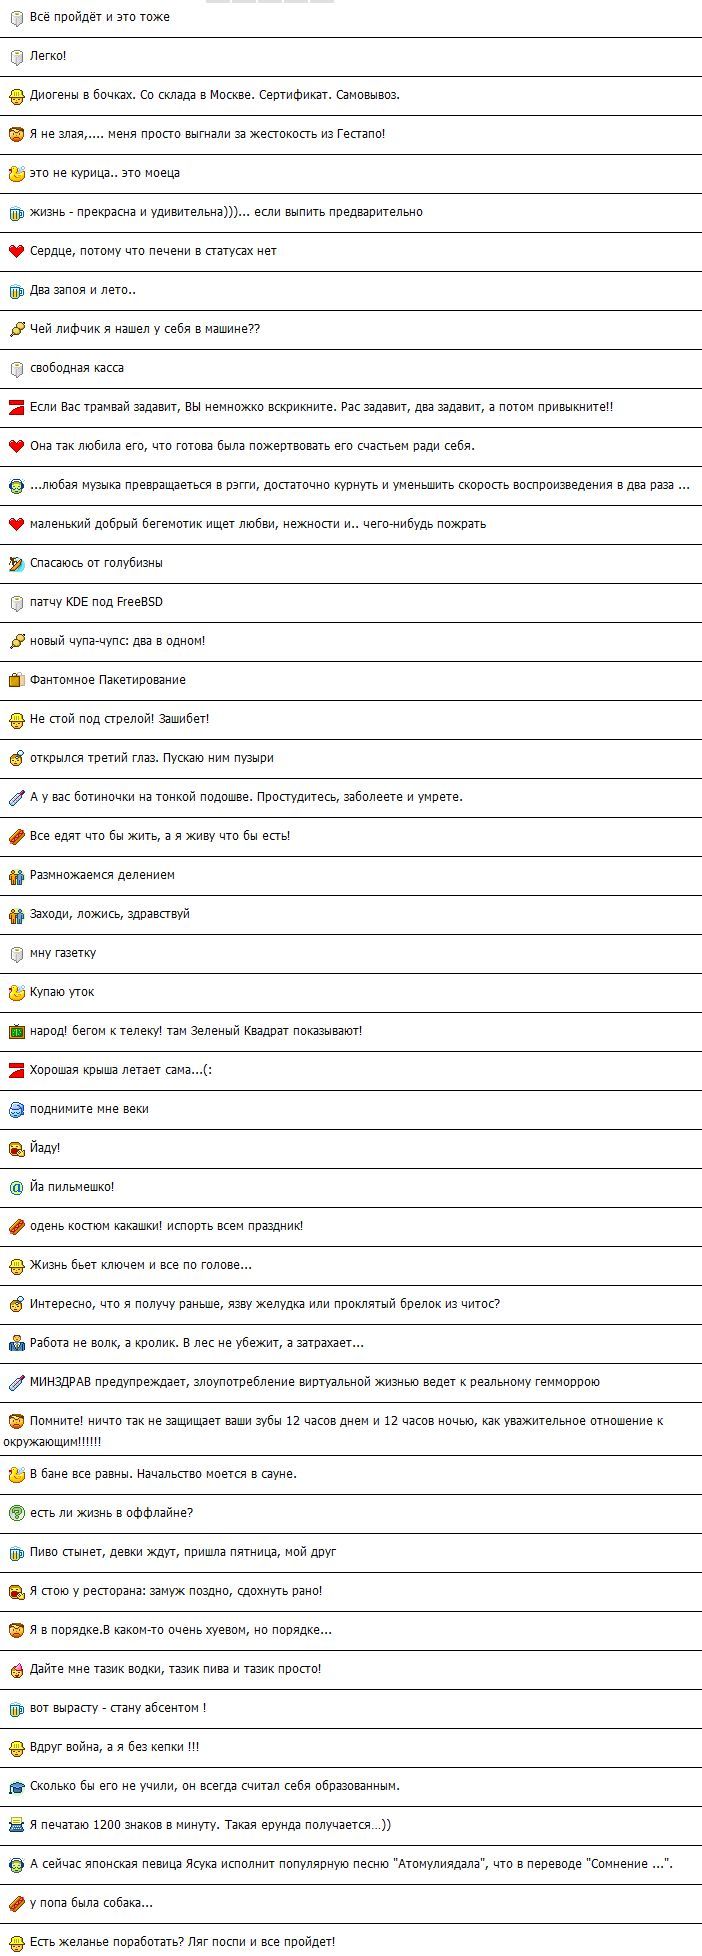702x1956 pixels.
Task: Click the heart icon beside "маленький добрый бегемотик"
Action: coord(16,524)
